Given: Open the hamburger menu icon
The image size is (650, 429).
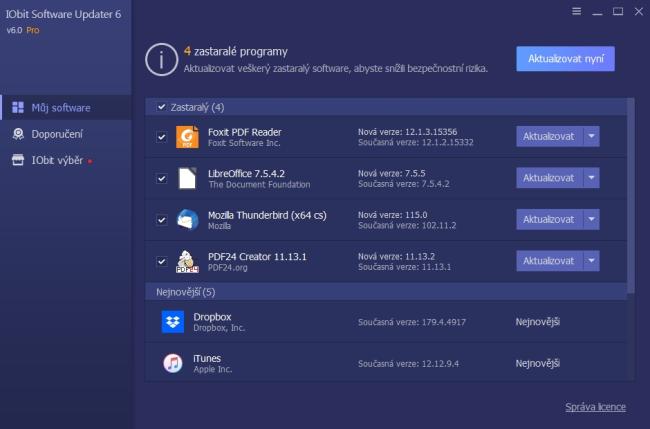Looking at the screenshot, I should [576, 11].
